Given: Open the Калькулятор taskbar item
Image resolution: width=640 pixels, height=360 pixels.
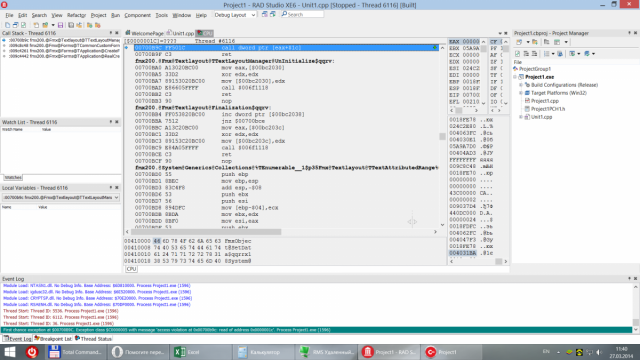Looking at the screenshot, I should 264,352.
